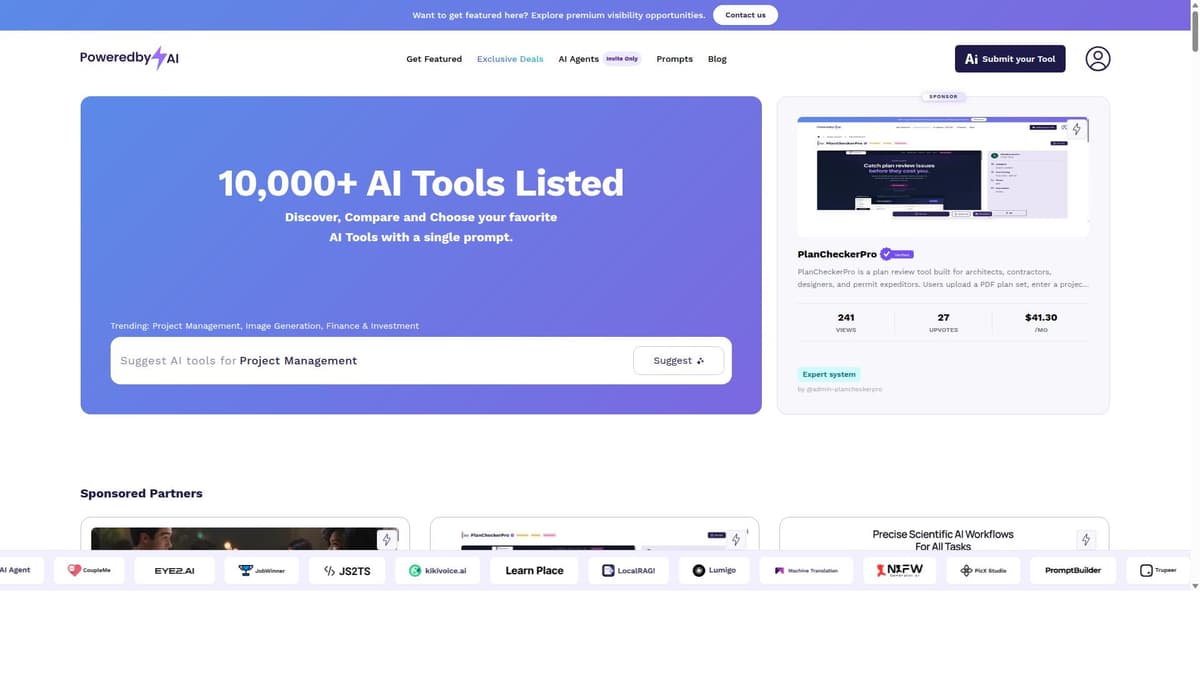The image size is (1200, 675).
Task: Open the LocalRAG! logo in the bottom strip
Action: pyautogui.click(x=627, y=570)
